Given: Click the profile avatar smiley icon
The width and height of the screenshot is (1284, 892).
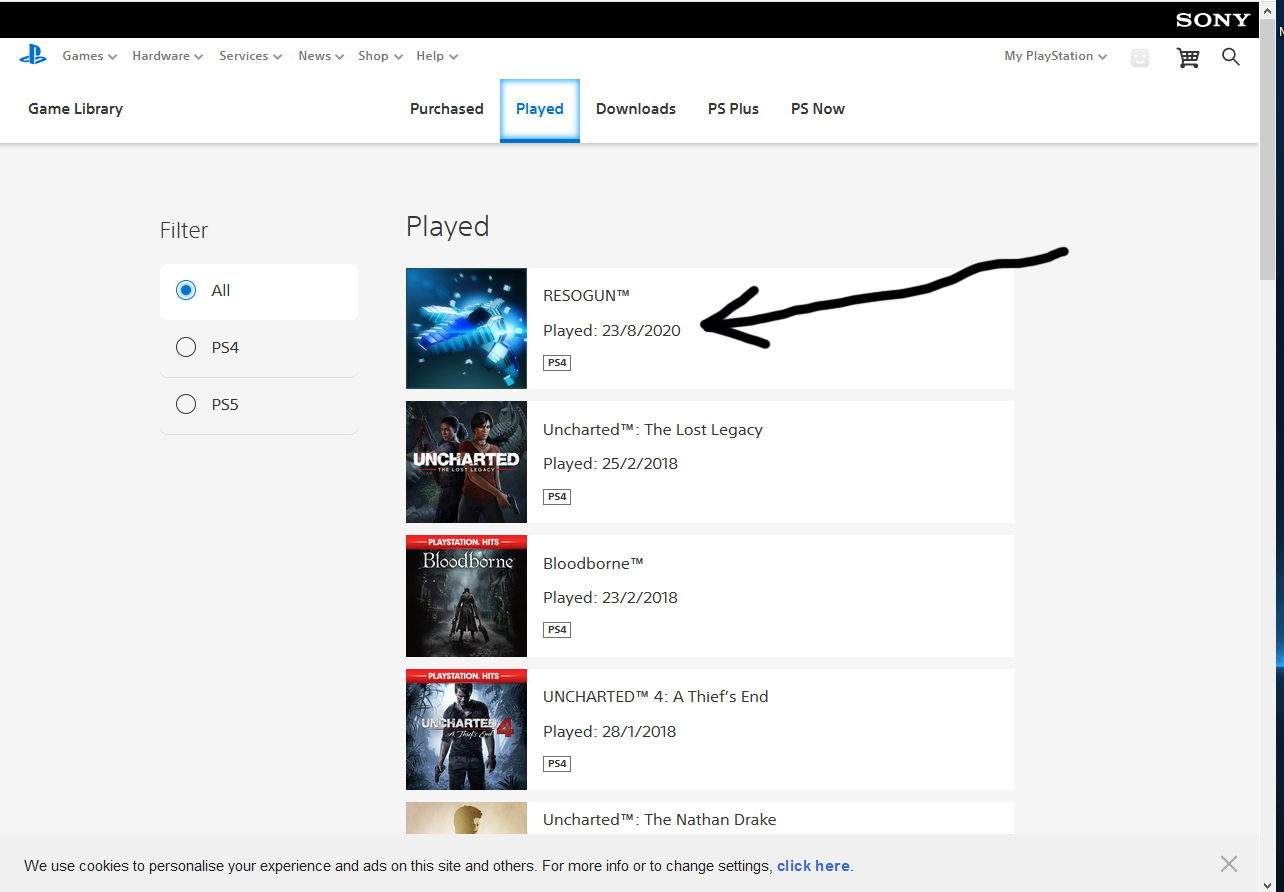Looking at the screenshot, I should [x=1140, y=58].
